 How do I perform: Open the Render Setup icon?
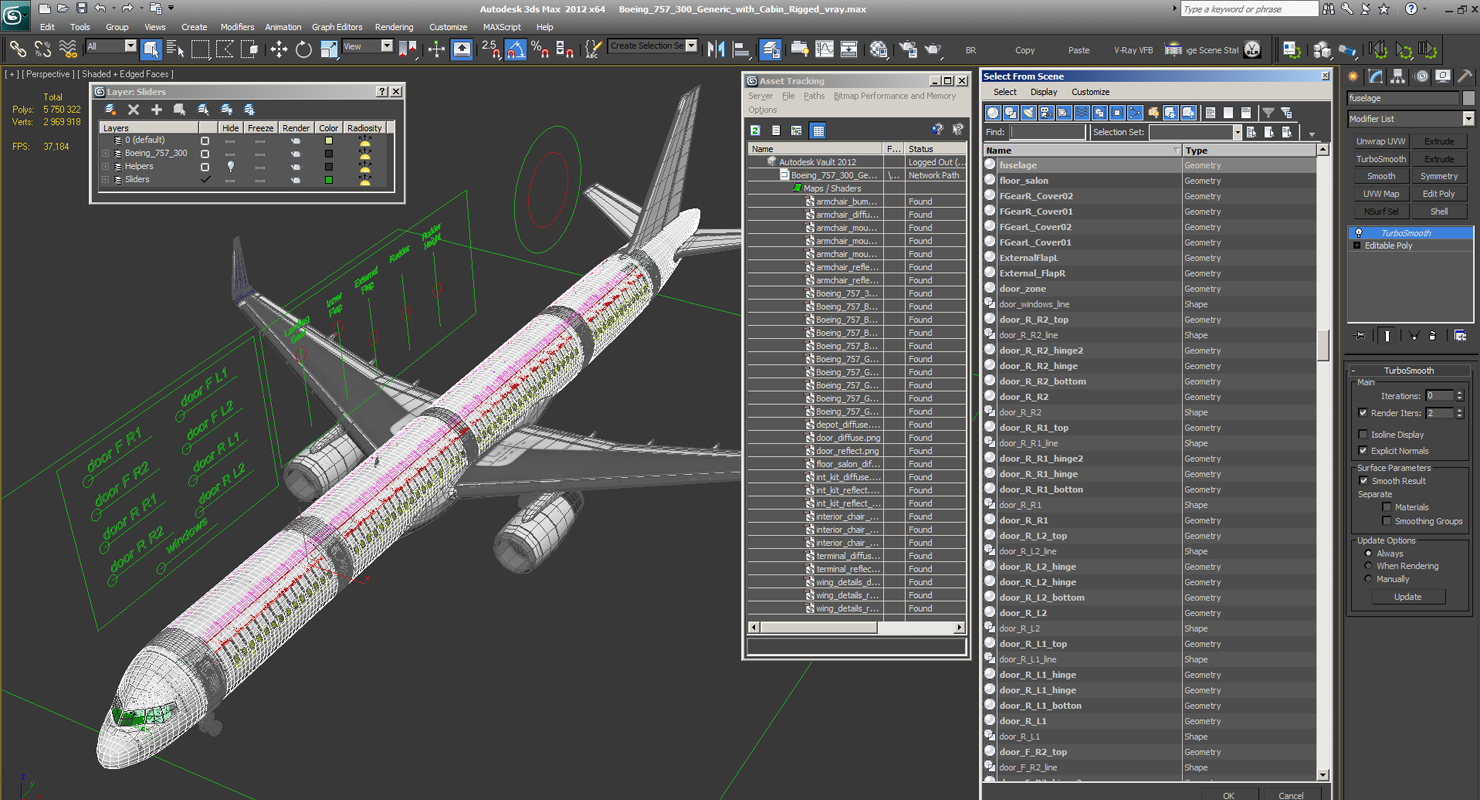pyautogui.click(x=908, y=49)
